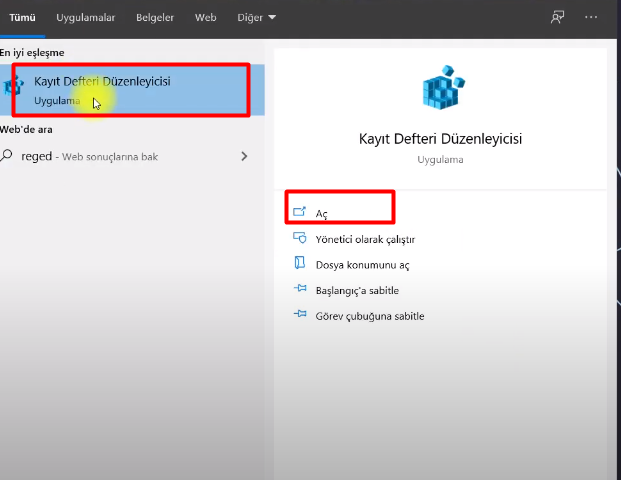Switch to the Uygulamalar tab

(x=86, y=17)
